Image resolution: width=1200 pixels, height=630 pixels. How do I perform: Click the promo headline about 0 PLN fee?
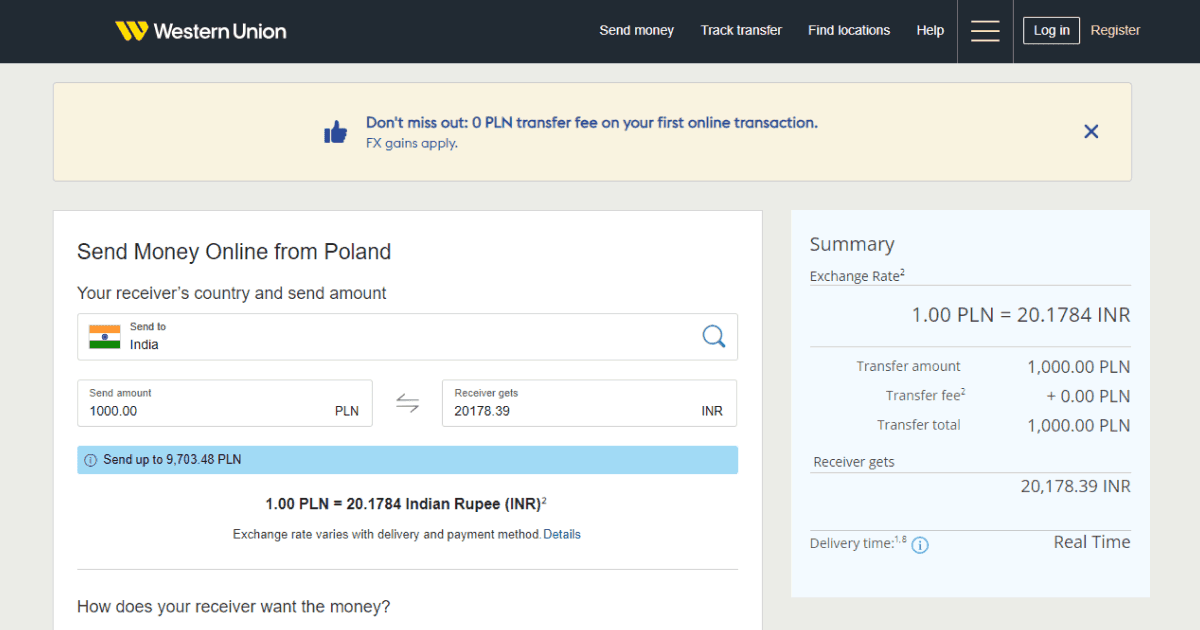coord(592,123)
